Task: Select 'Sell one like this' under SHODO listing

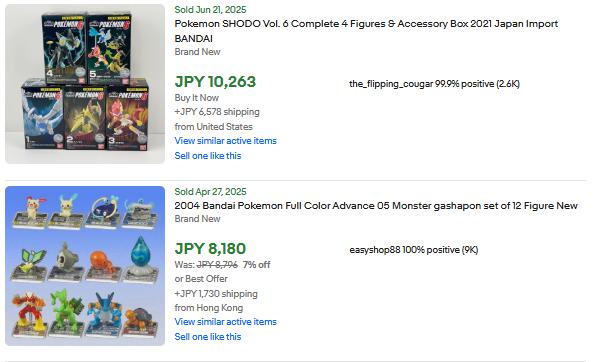Action: point(208,156)
